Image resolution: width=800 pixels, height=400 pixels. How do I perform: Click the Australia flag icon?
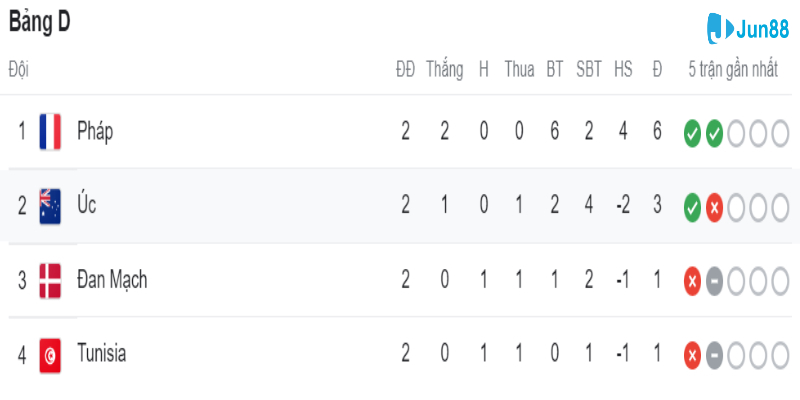point(50,206)
